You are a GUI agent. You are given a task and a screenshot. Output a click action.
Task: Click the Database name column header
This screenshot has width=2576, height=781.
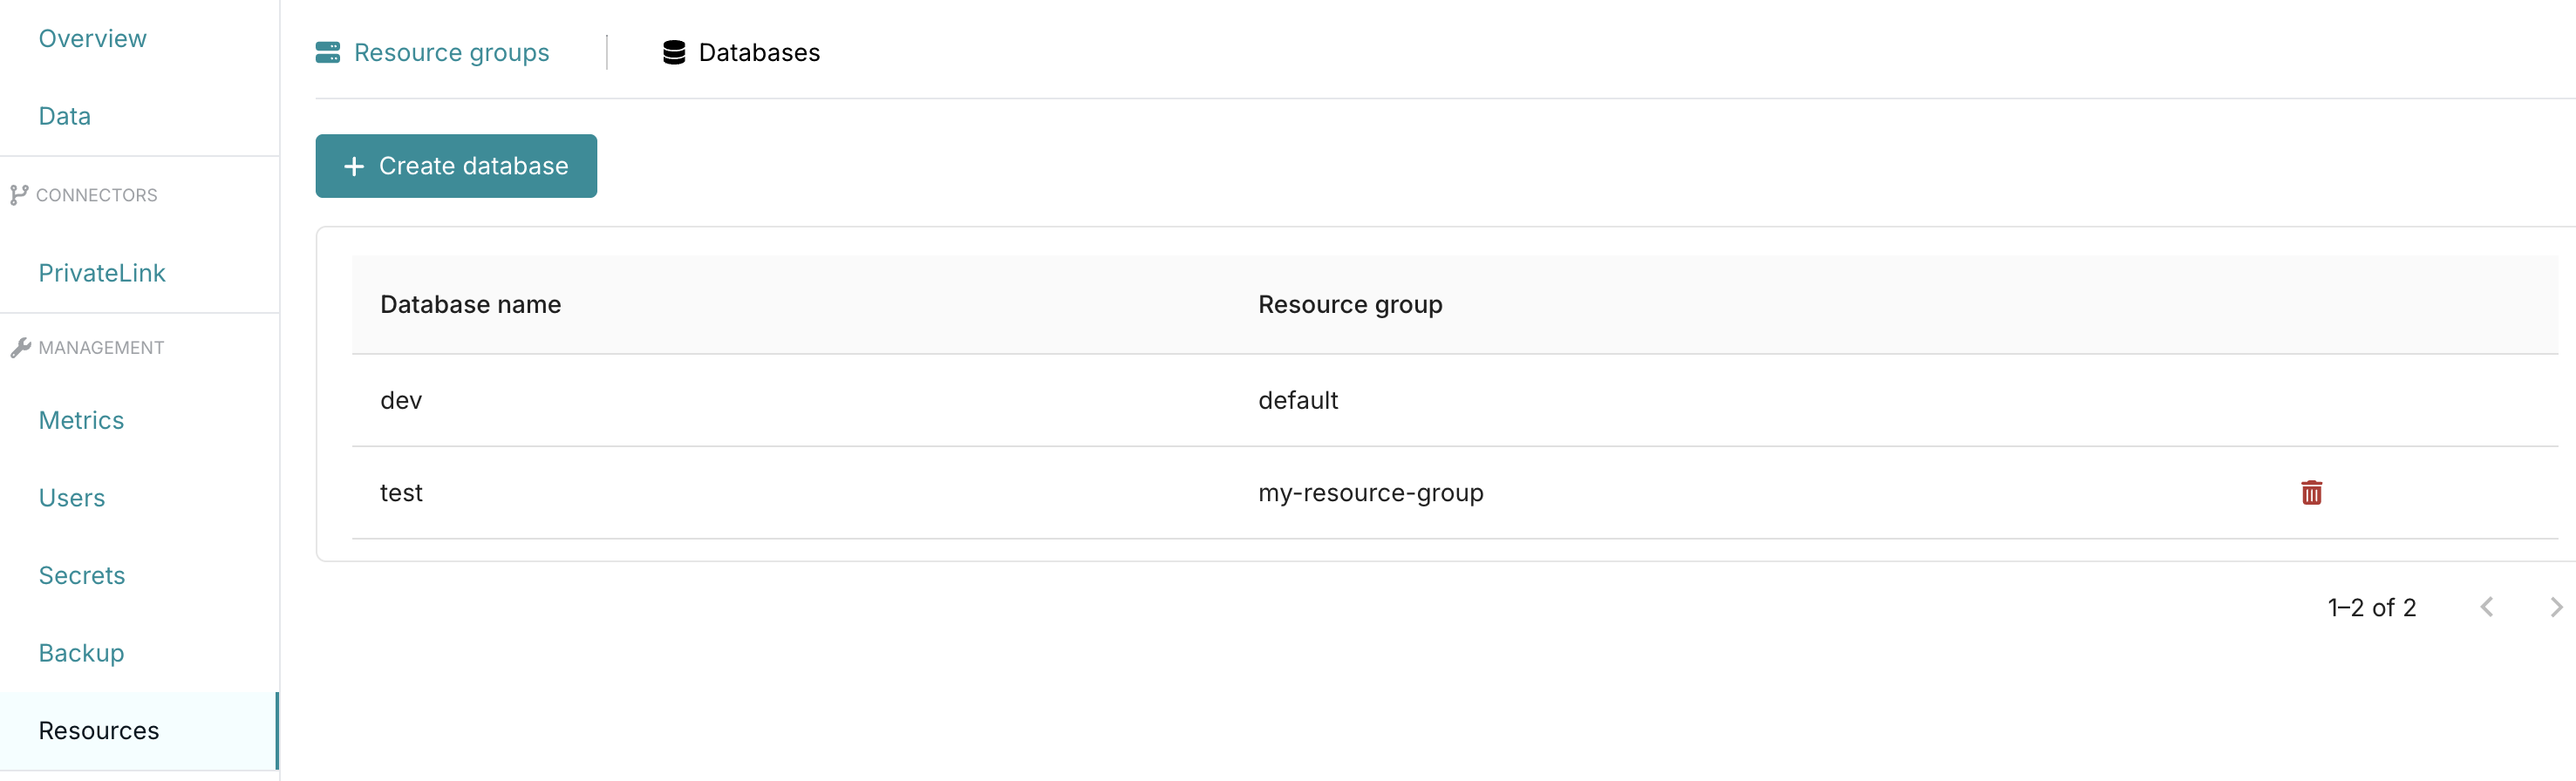[x=470, y=304]
